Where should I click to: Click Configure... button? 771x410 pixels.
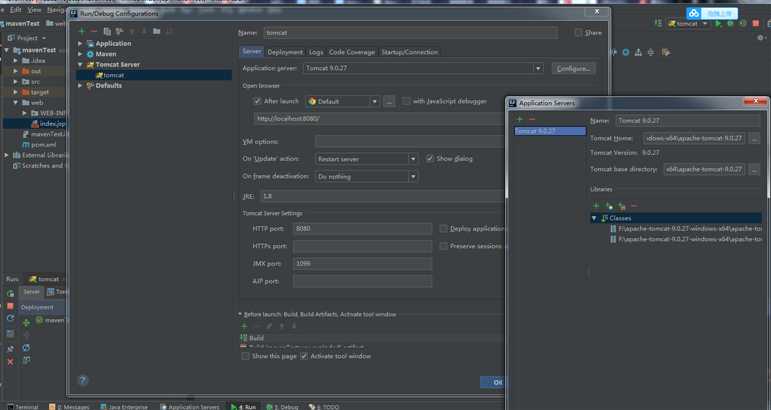[x=573, y=68]
